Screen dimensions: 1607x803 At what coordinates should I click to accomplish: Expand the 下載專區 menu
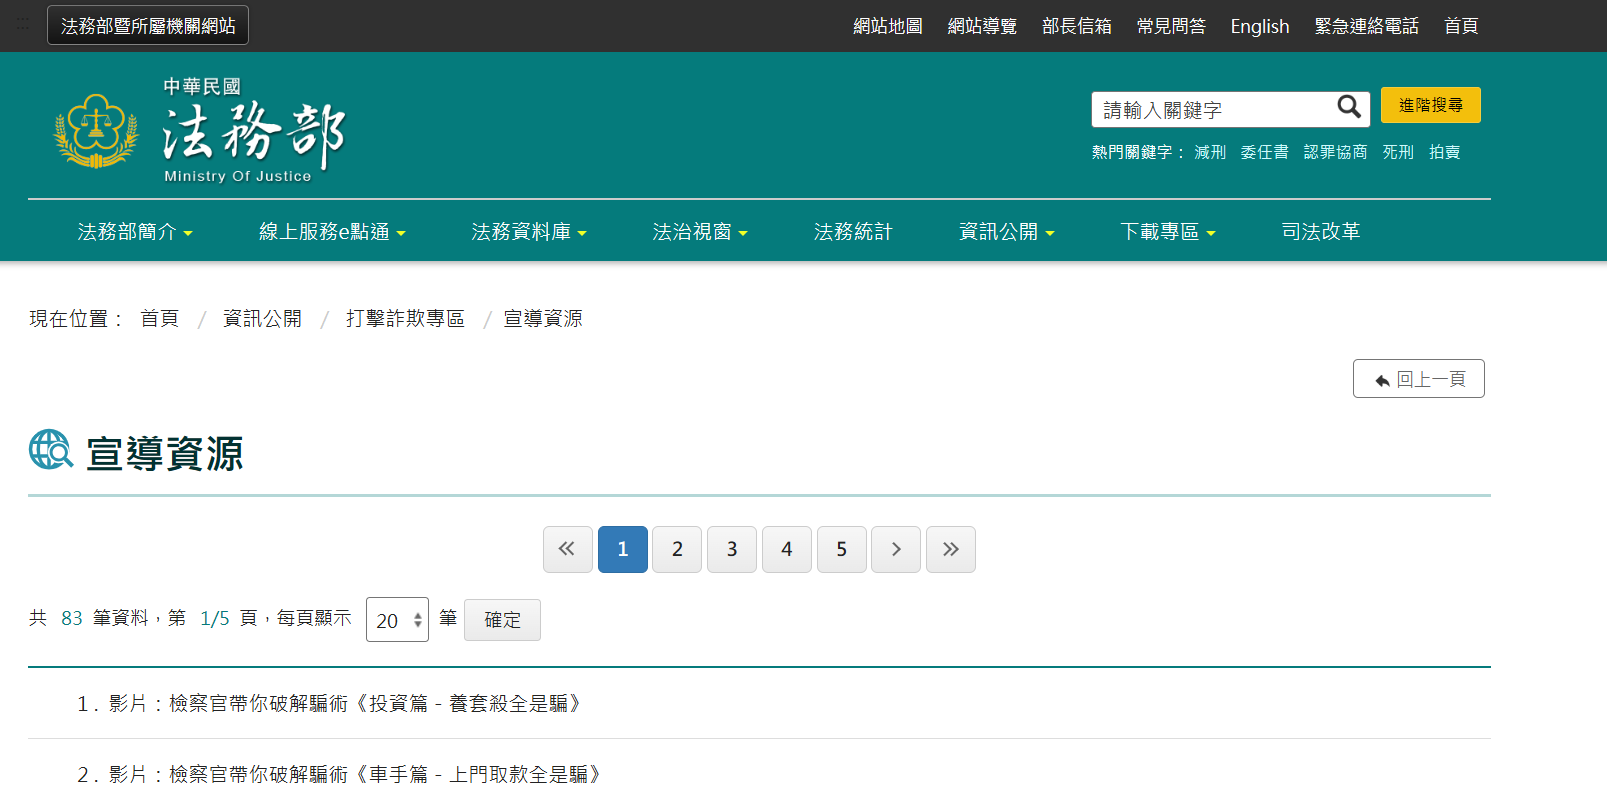pos(1168,232)
